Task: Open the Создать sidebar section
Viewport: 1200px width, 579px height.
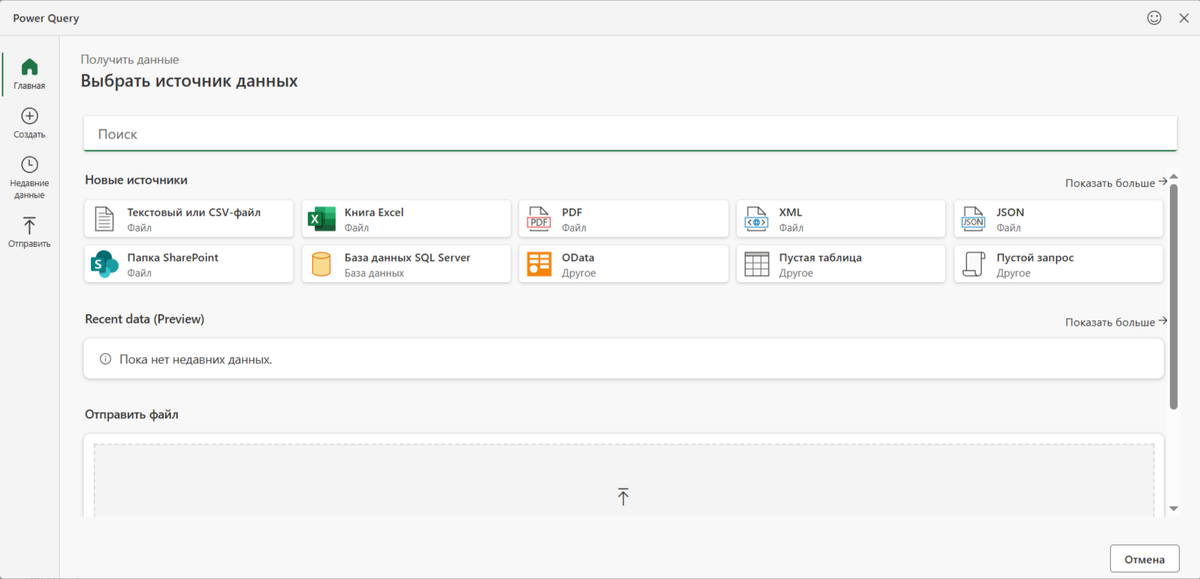Action: (29, 122)
